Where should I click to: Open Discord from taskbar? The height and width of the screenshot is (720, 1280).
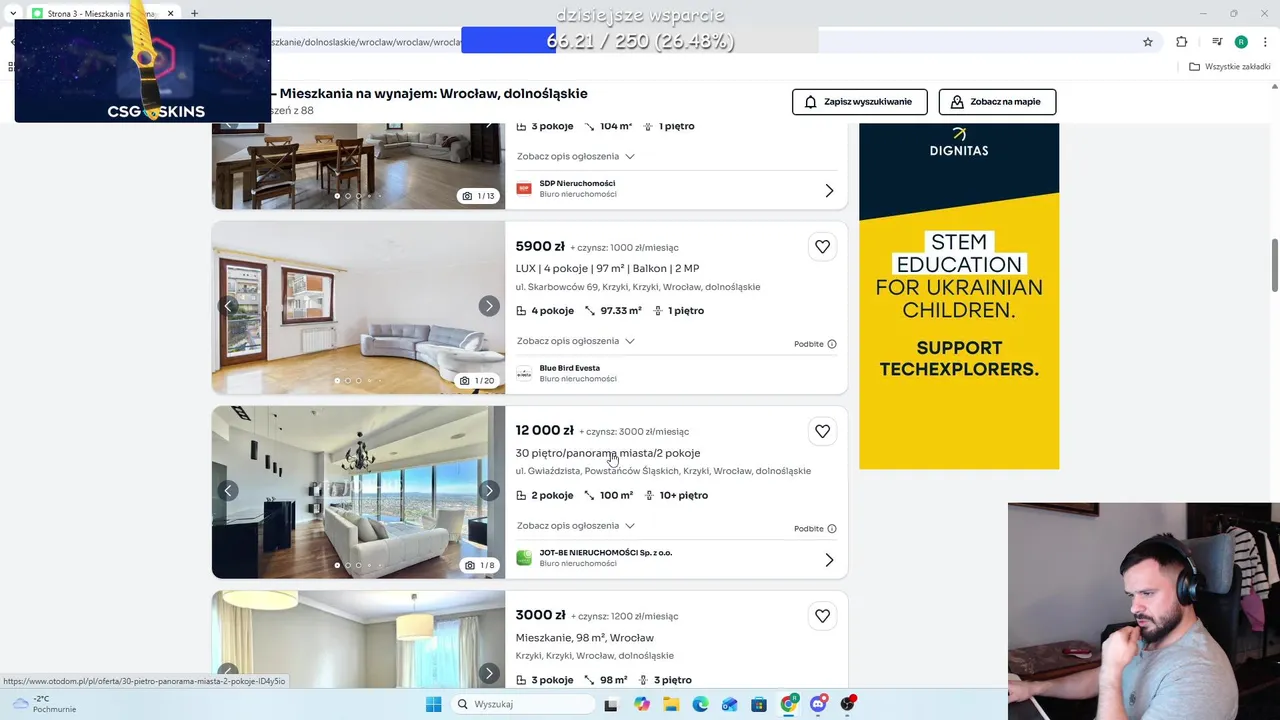point(818,704)
